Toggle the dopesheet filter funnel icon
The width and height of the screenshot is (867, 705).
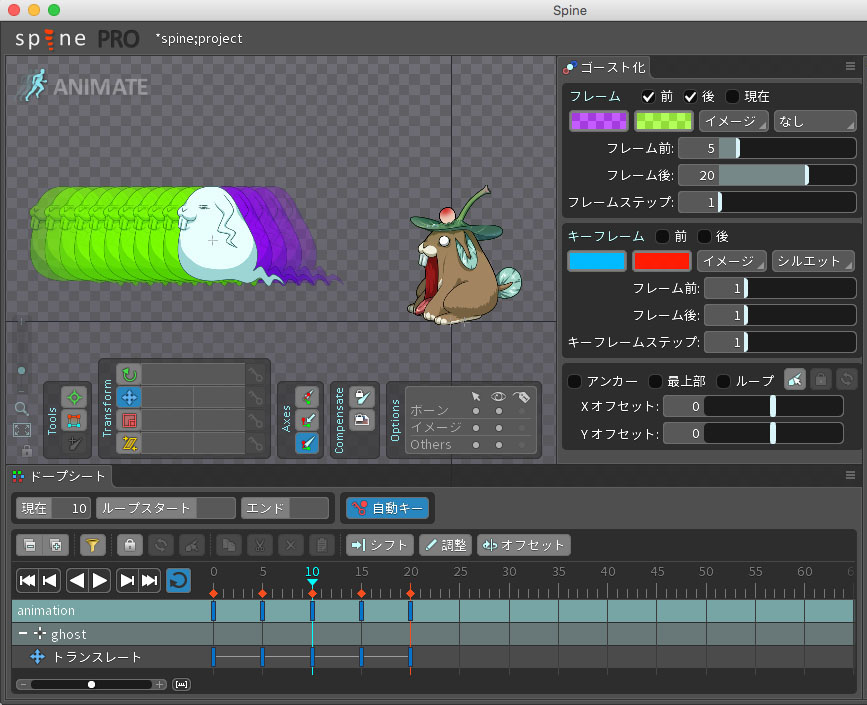[92, 545]
